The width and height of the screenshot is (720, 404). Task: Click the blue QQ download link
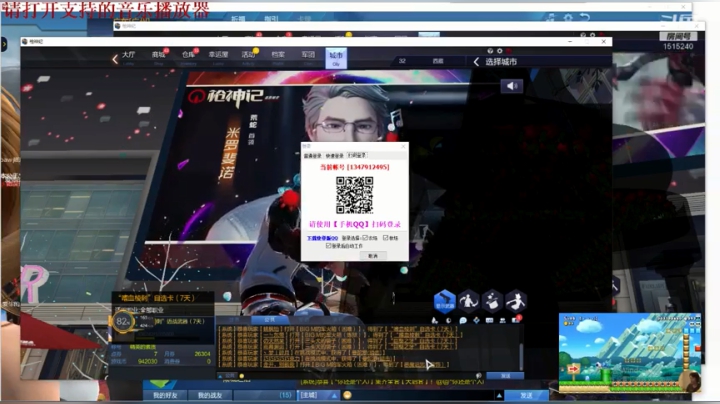(322, 238)
